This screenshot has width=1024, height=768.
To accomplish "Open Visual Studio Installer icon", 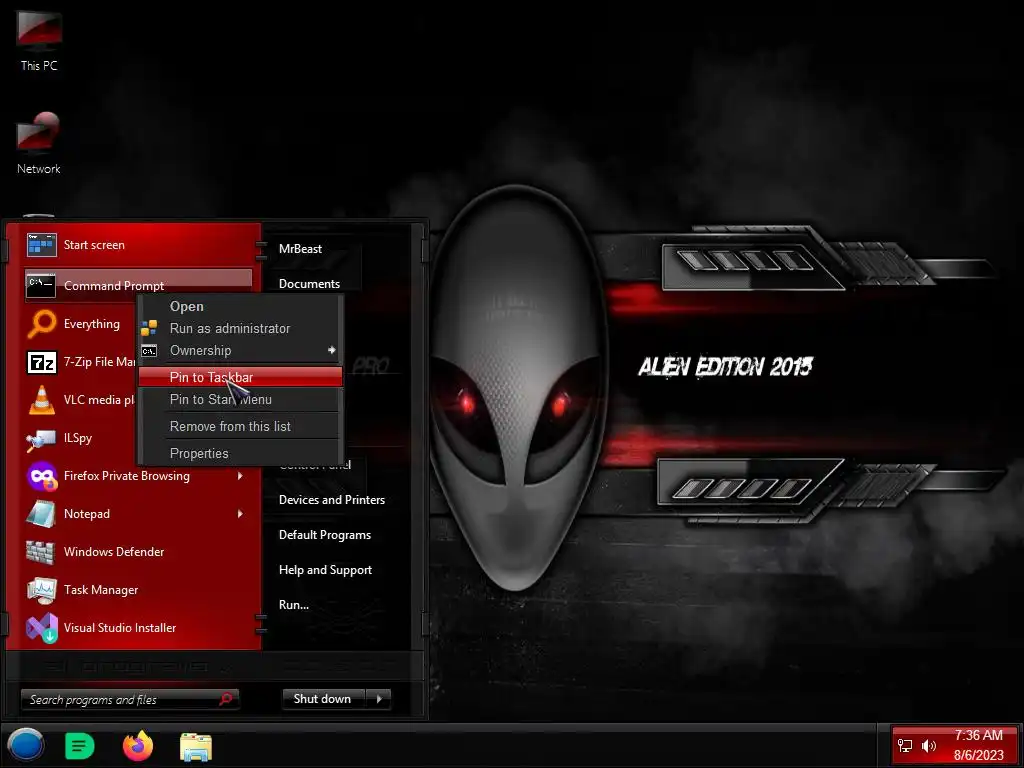I will [x=42, y=628].
